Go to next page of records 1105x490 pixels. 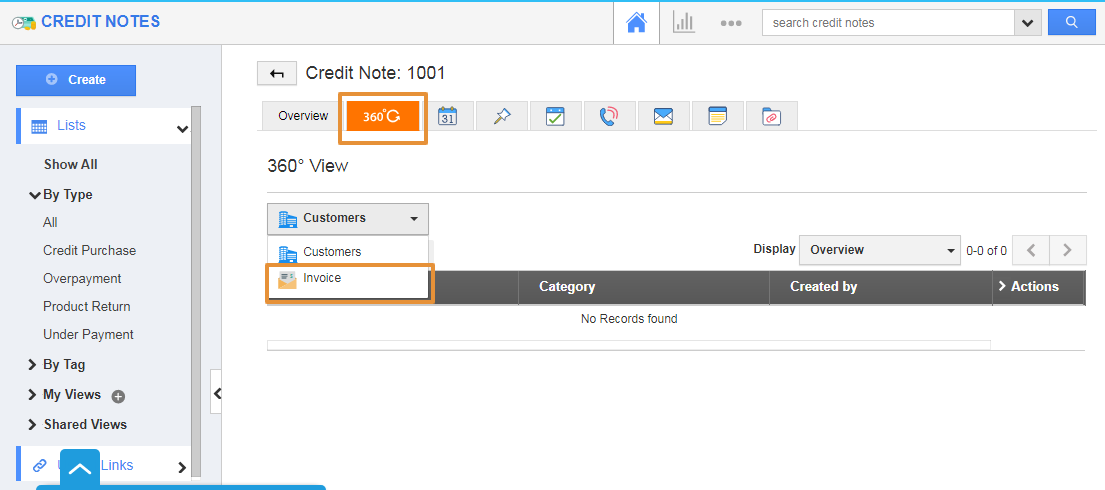1067,250
